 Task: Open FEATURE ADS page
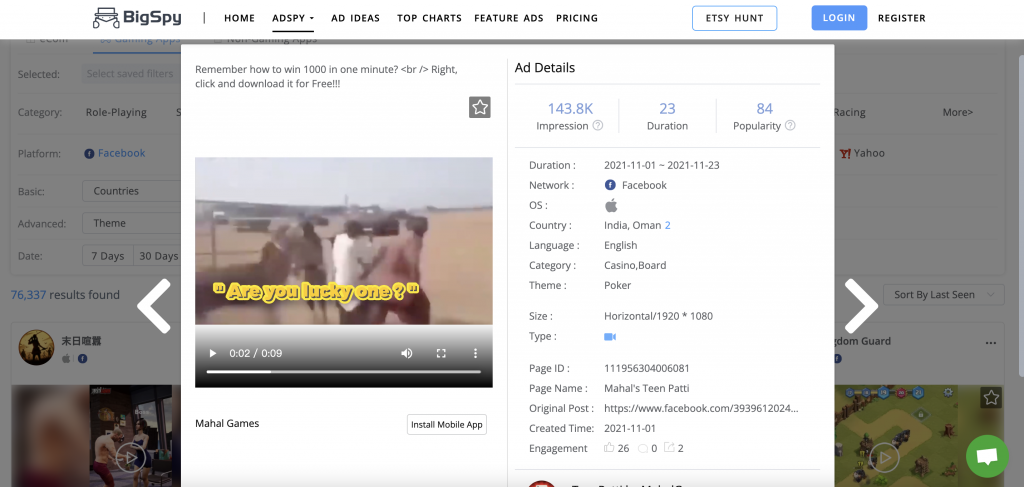[x=509, y=18]
